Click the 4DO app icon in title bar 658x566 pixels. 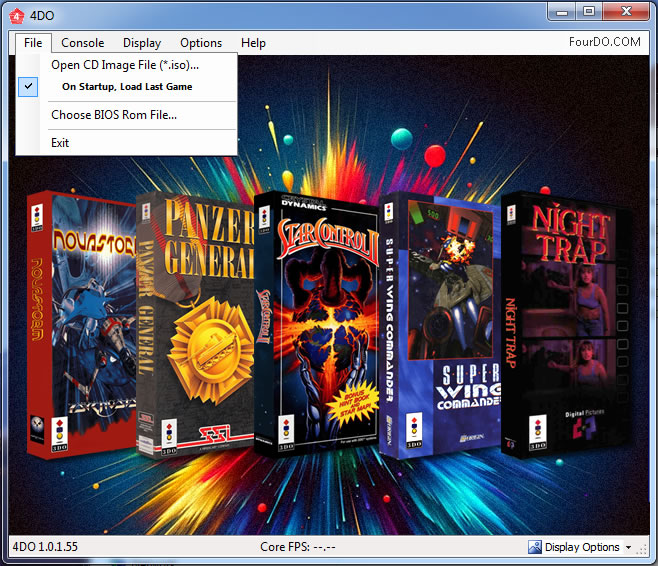pyautogui.click(x=15, y=13)
